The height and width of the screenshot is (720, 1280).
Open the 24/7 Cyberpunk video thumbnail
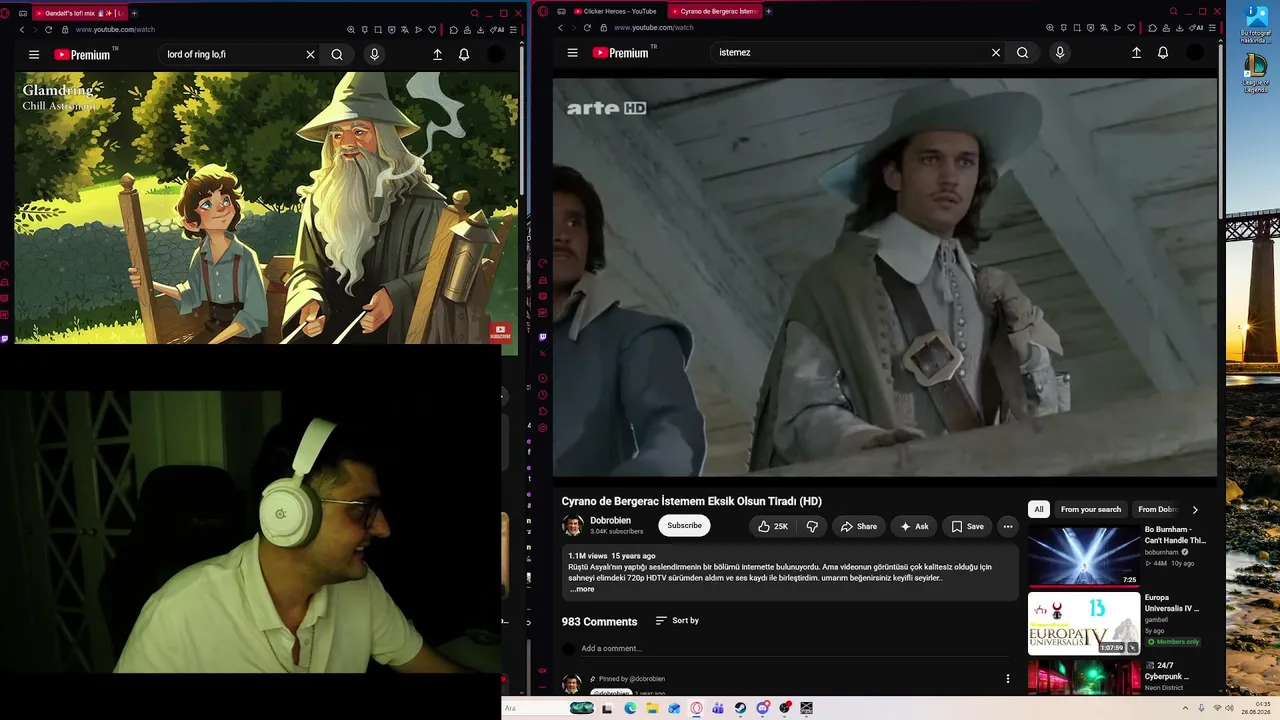1084,677
